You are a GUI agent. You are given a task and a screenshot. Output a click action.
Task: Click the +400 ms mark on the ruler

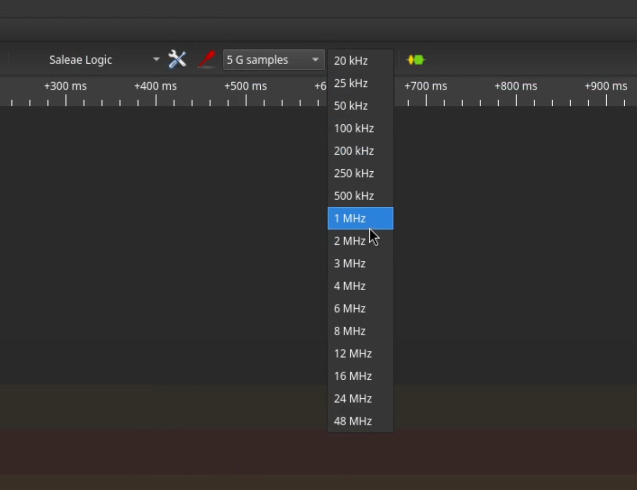coord(155,87)
